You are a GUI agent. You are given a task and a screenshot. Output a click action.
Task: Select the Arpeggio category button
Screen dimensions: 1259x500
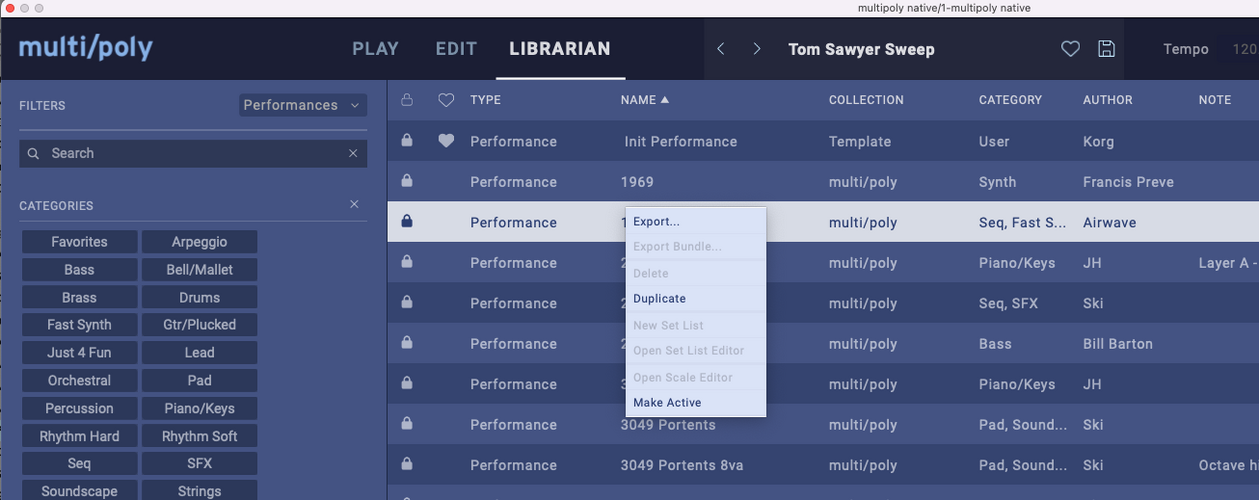coord(199,242)
